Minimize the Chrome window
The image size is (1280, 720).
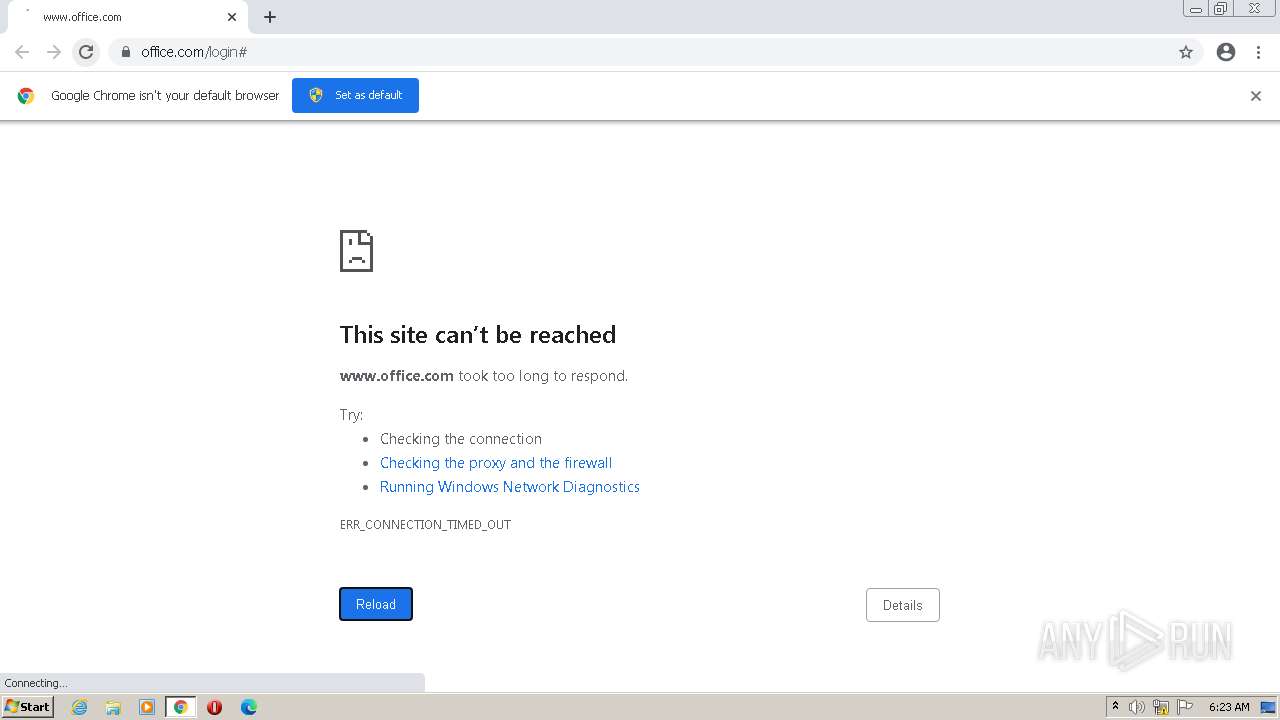coord(1196,9)
